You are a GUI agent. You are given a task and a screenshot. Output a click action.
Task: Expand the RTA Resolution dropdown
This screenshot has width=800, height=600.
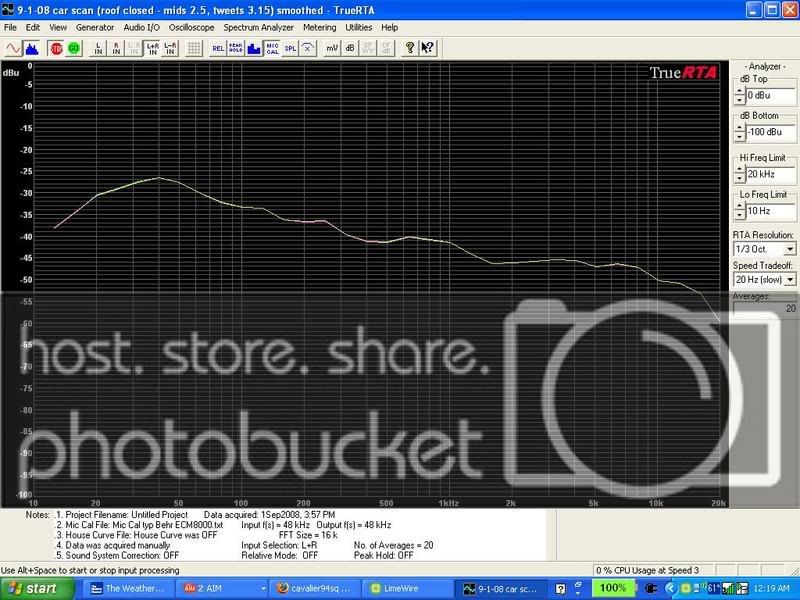[790, 249]
